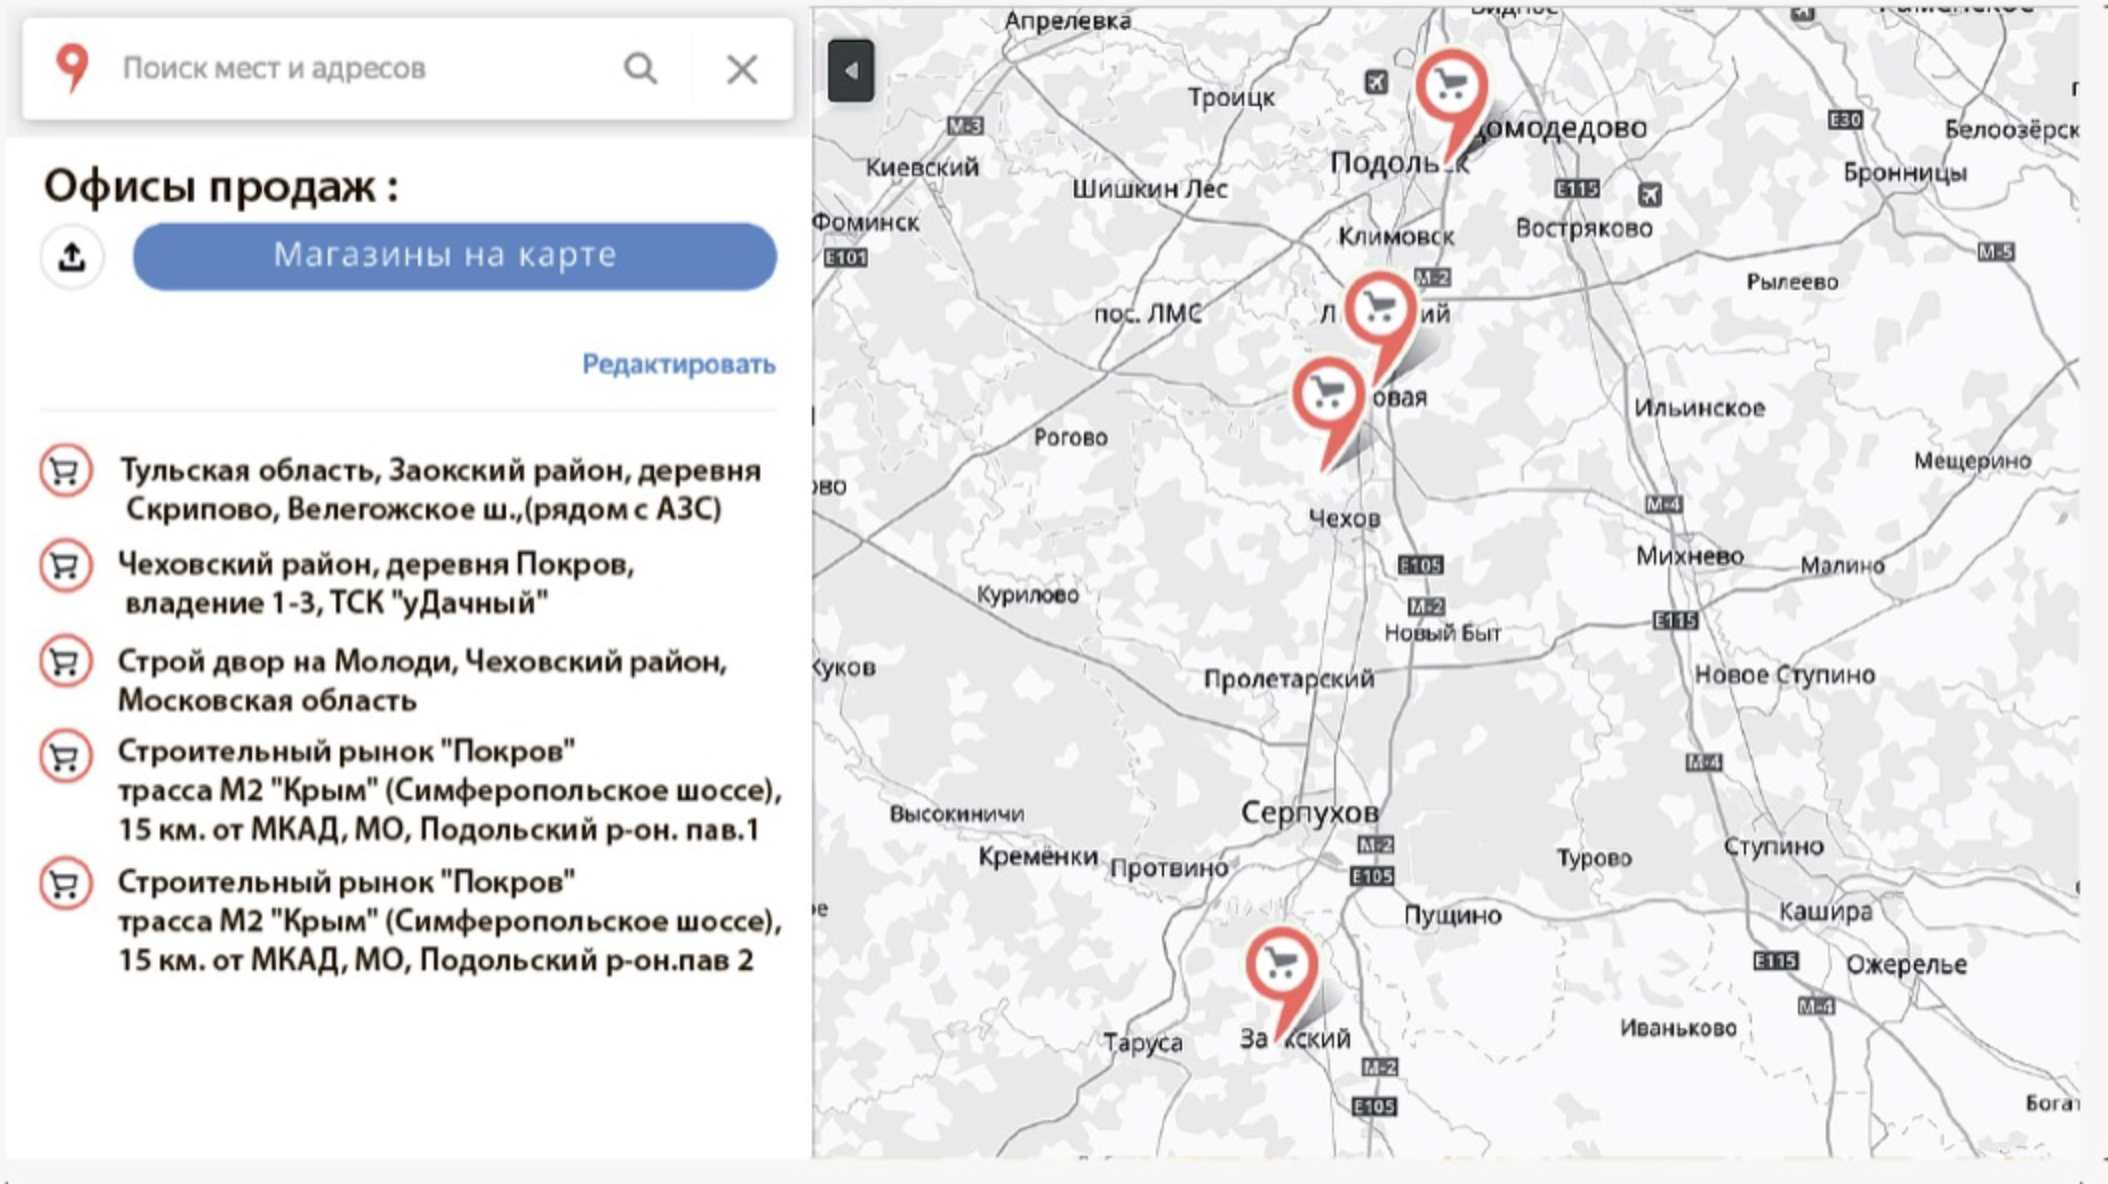Click the 'Троицк' label on map

1231,98
